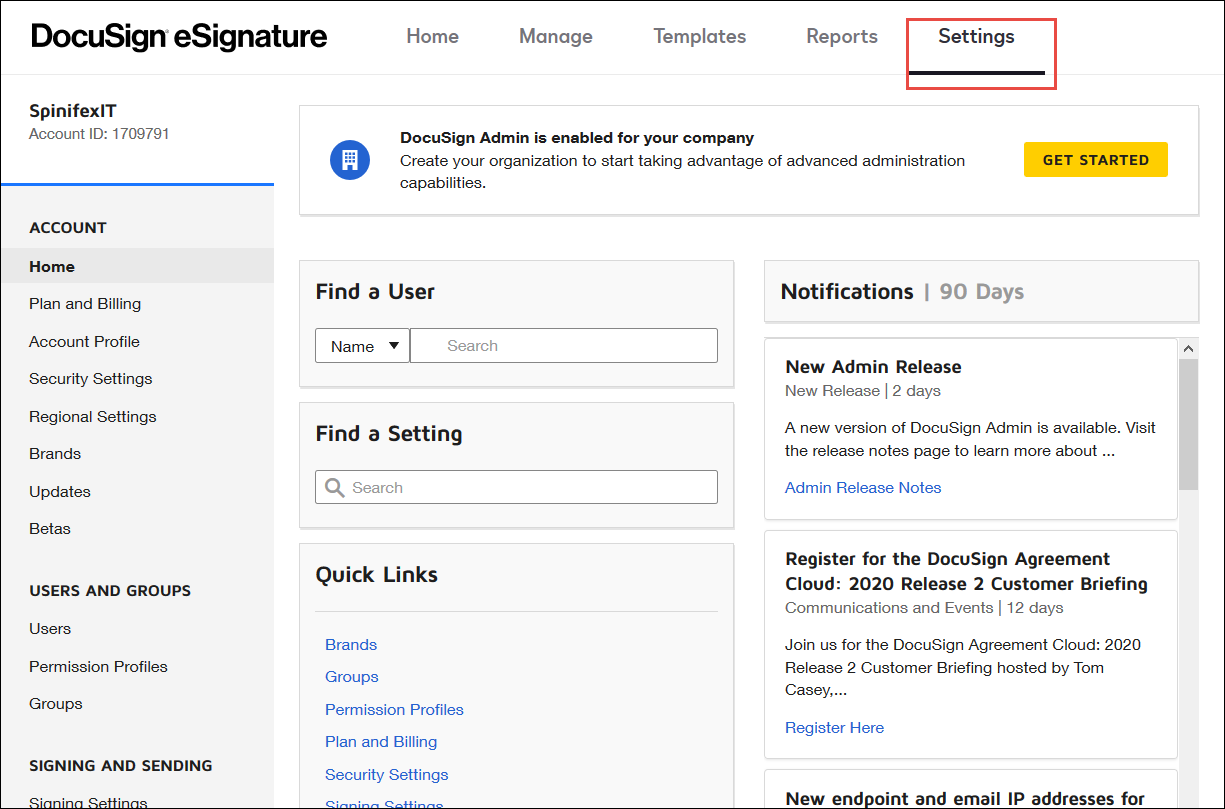Click the magnifier icon in Find a Setting

pos(335,488)
